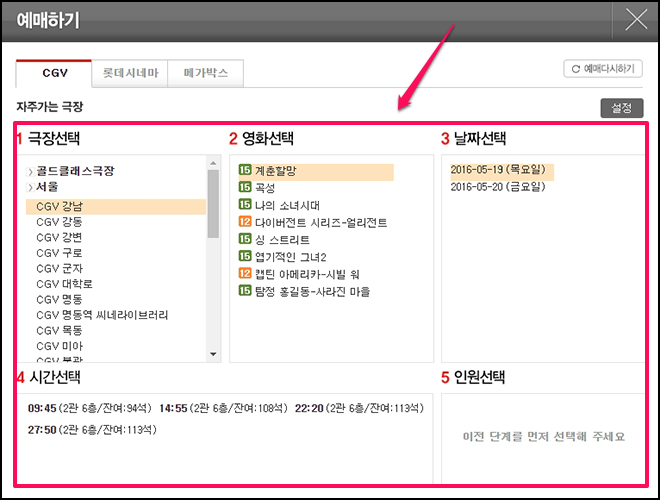This screenshot has height=500, width=660.
Task: Select CGV 군자 theater
Action: click(59, 269)
